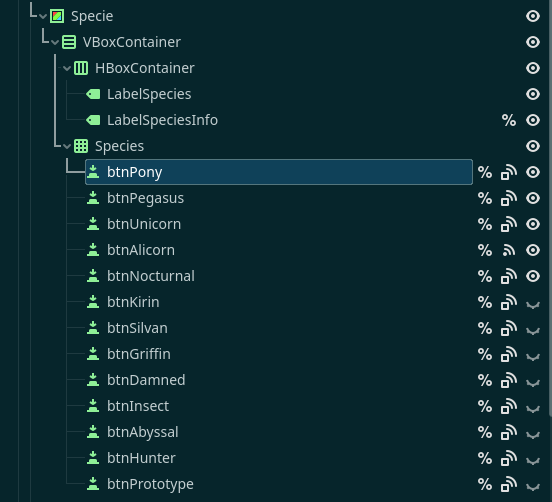552x502 pixels.
Task: Click the HBoxContainer node type icon
Action: point(81,68)
